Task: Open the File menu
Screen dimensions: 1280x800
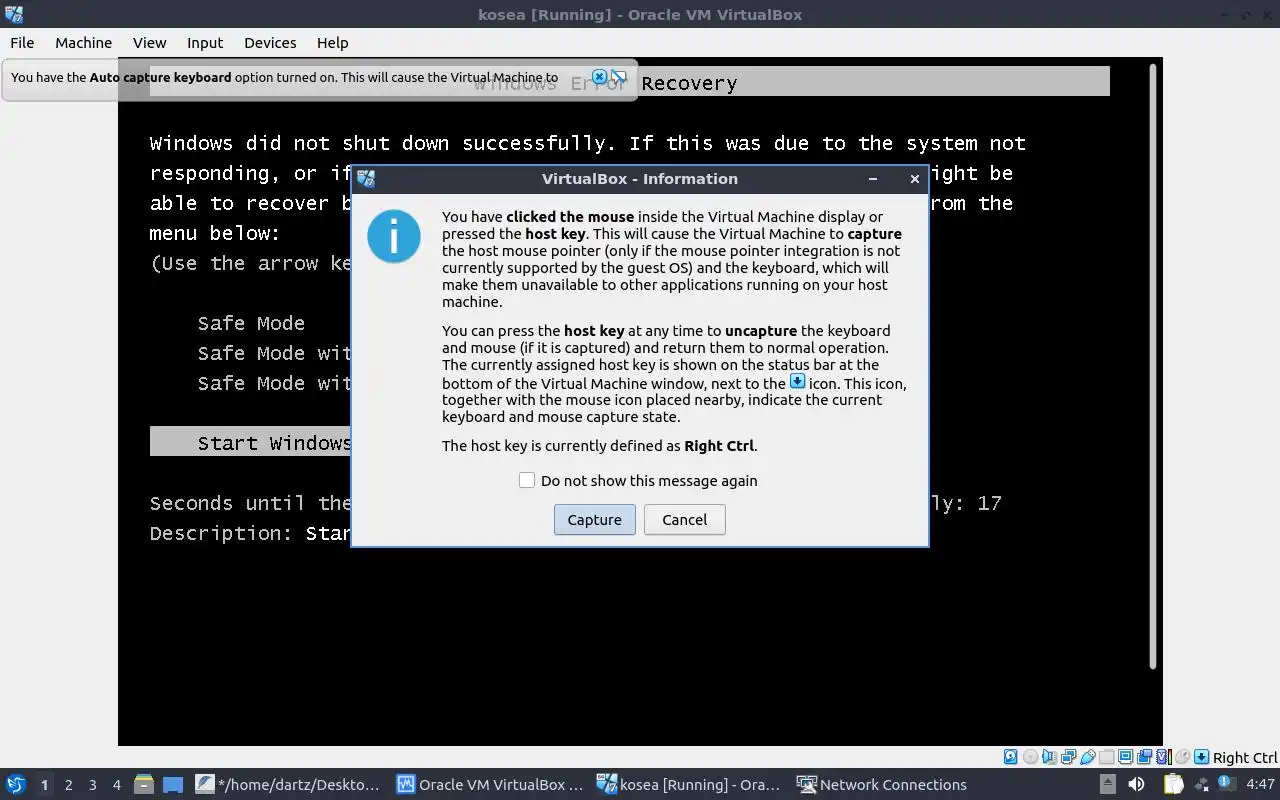Action: click(22, 42)
